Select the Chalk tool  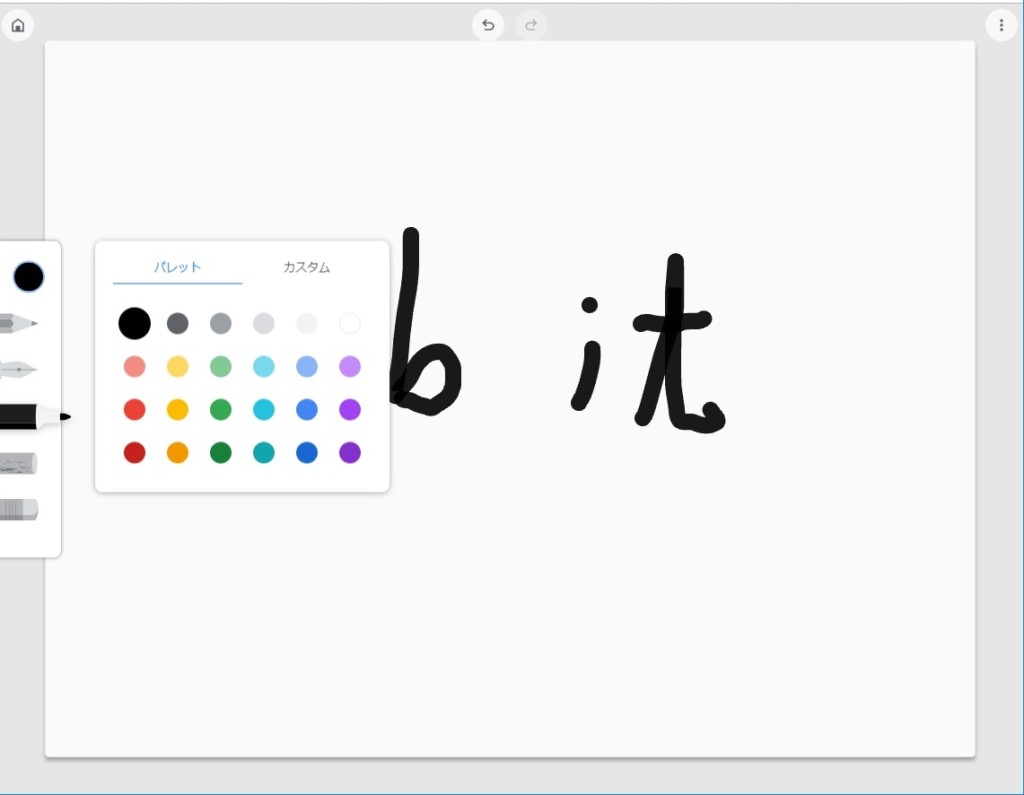[x=19, y=464]
